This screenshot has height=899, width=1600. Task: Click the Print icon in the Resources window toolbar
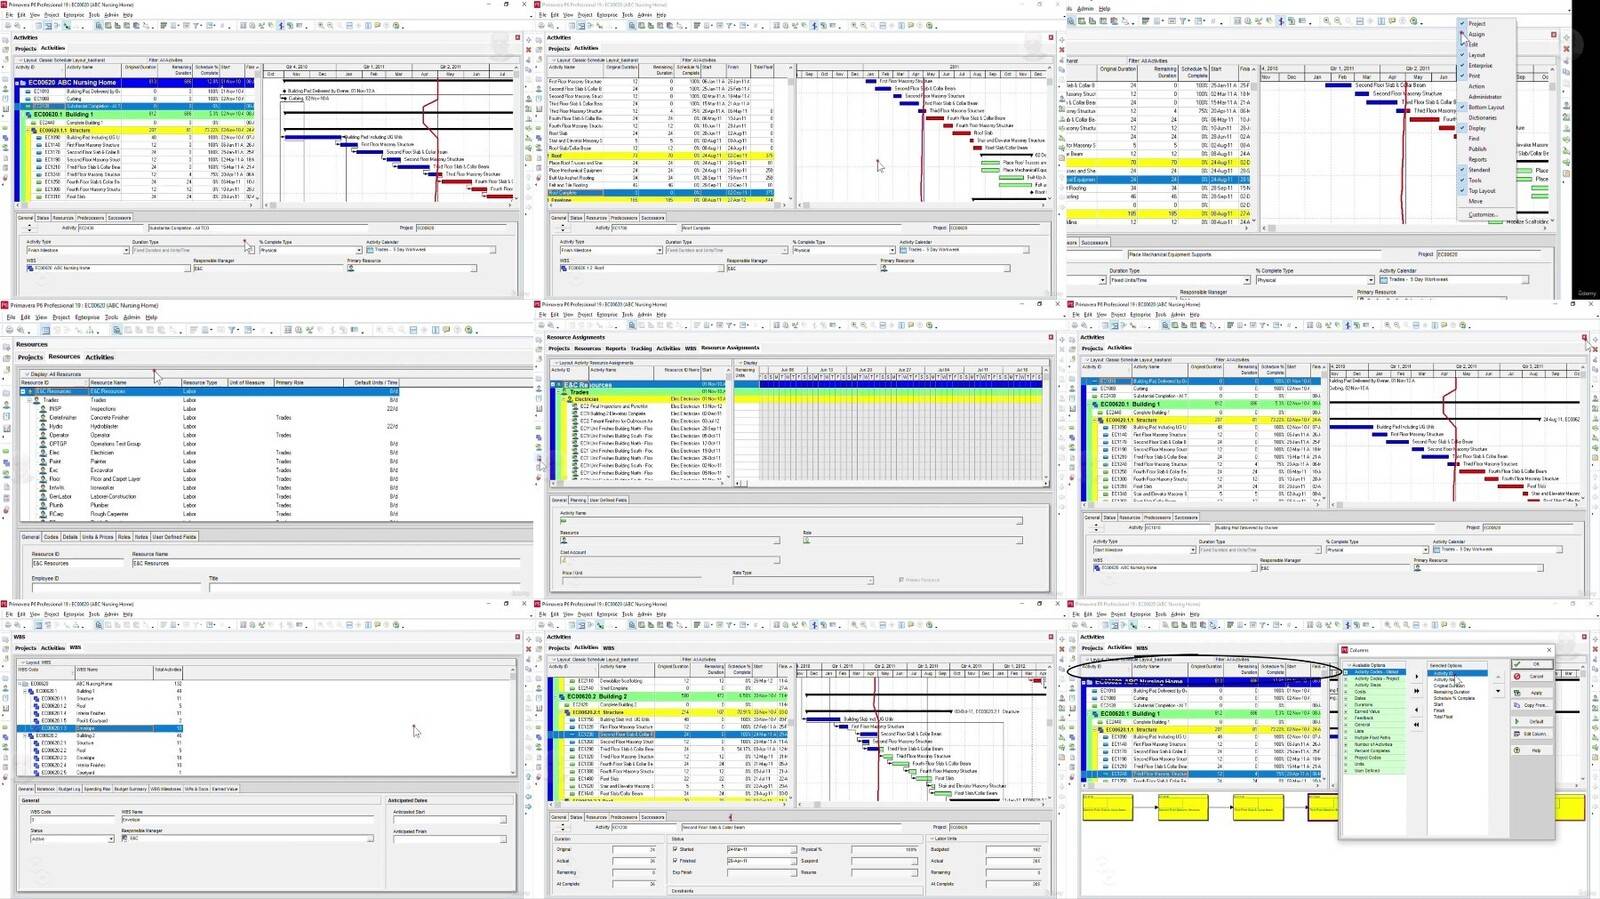[x=9, y=330]
